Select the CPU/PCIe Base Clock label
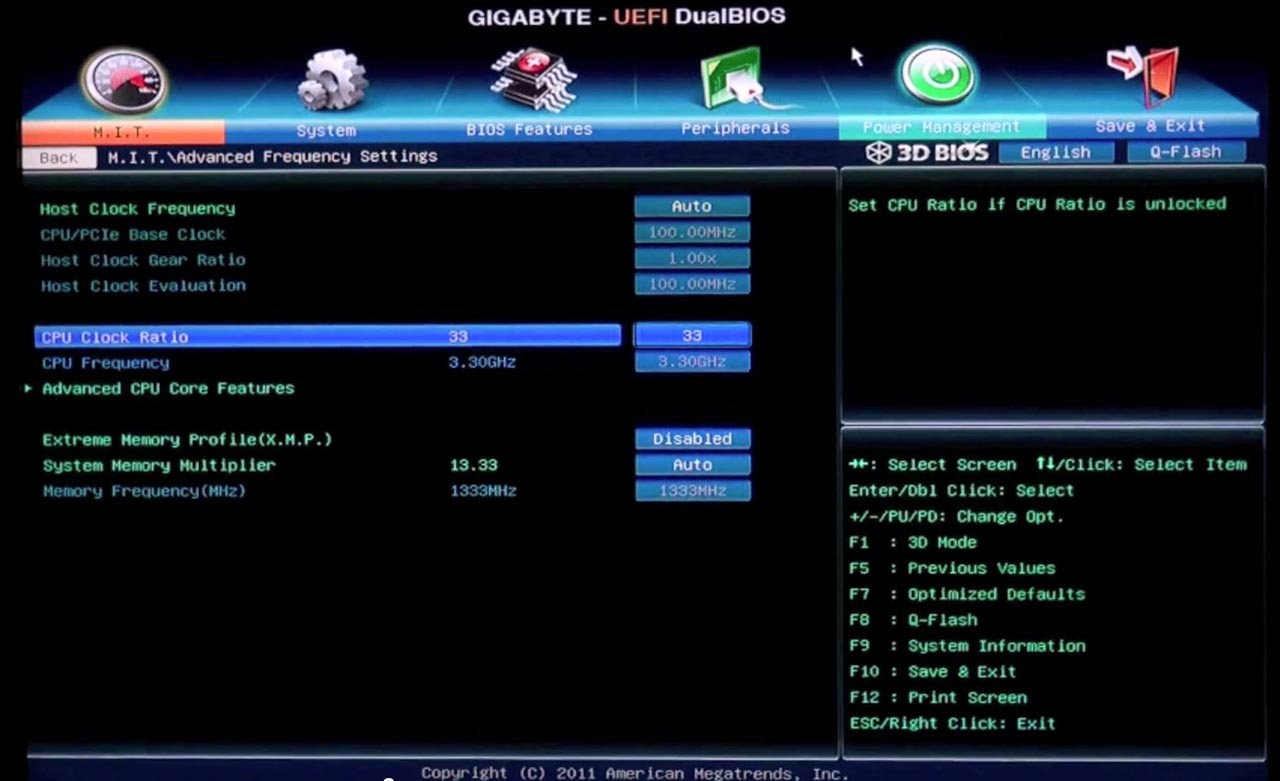Viewport: 1280px width, 781px height. (133, 234)
